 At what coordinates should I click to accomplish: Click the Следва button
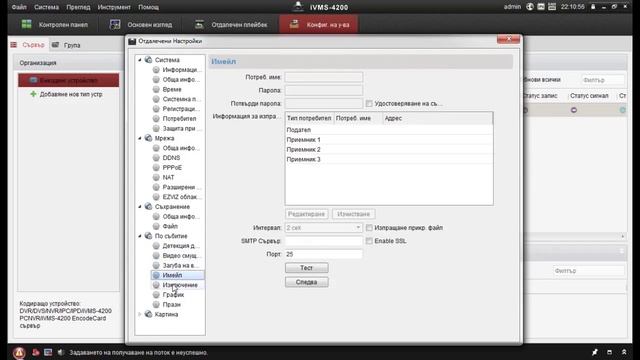click(x=307, y=282)
